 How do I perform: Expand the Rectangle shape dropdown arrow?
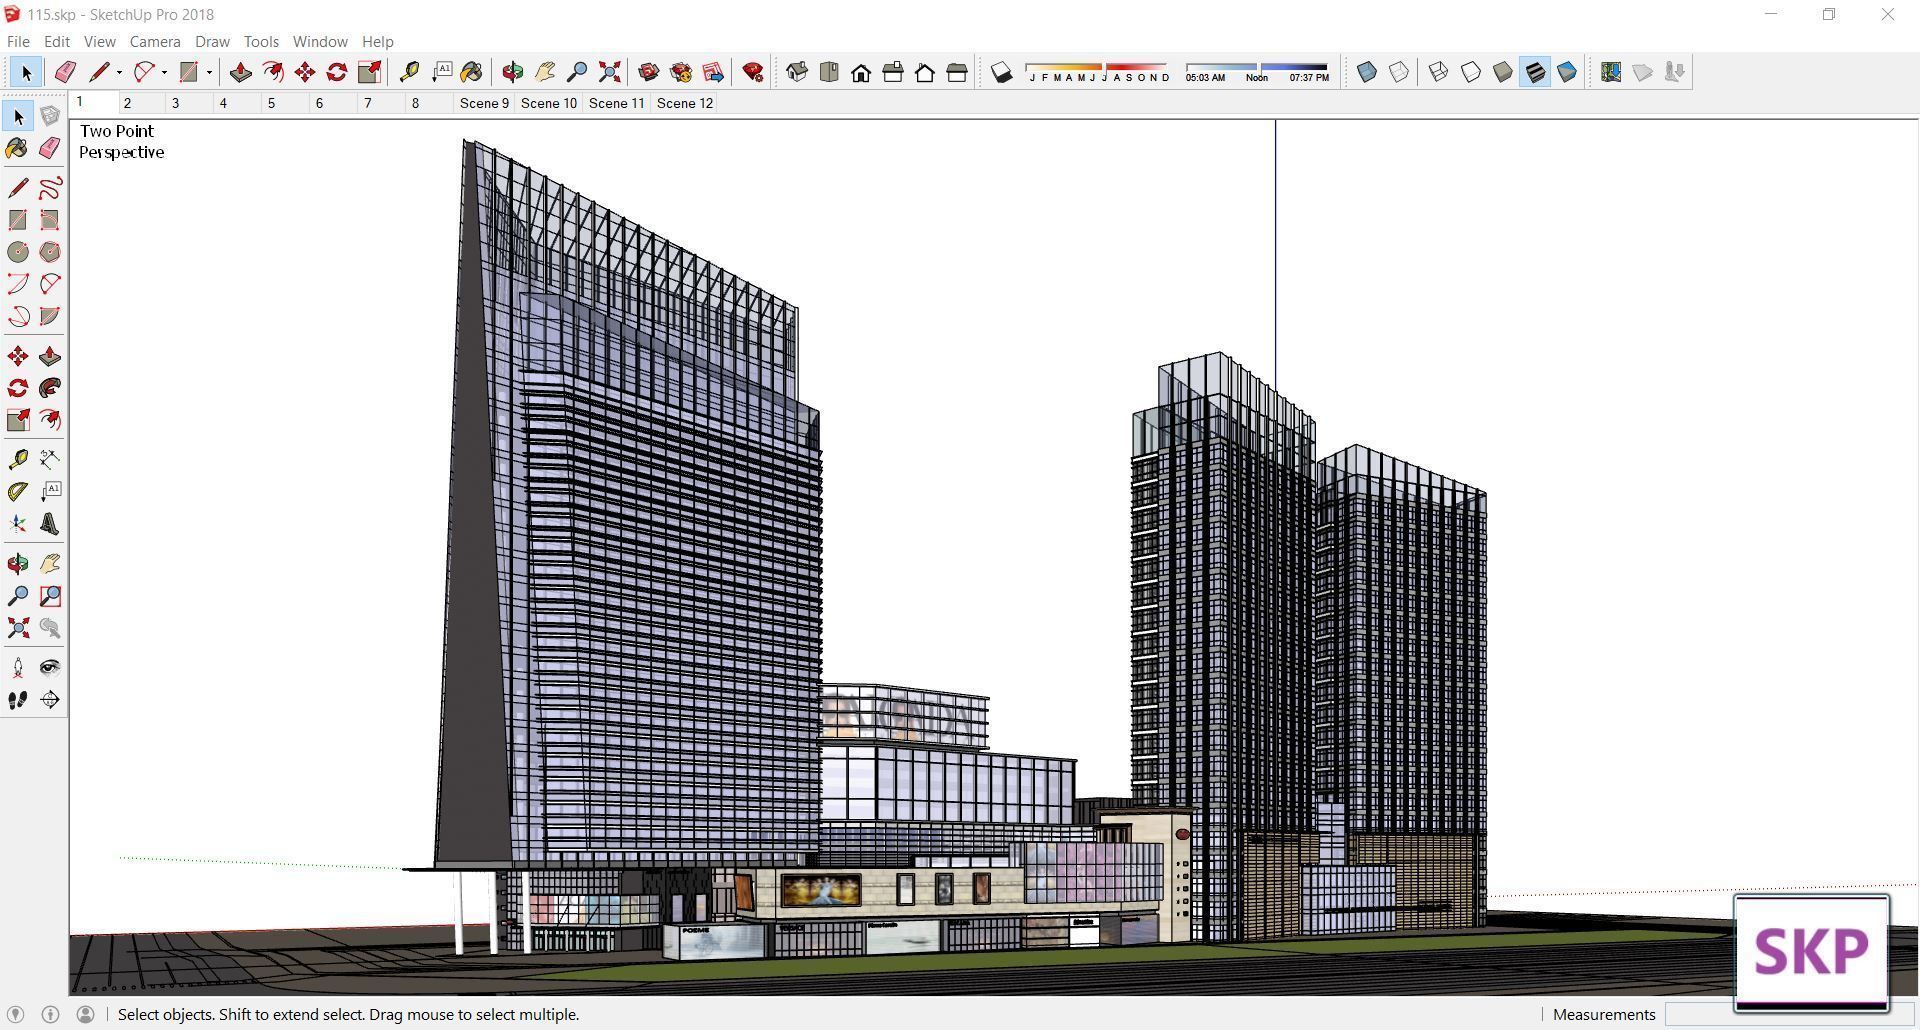tap(209, 72)
